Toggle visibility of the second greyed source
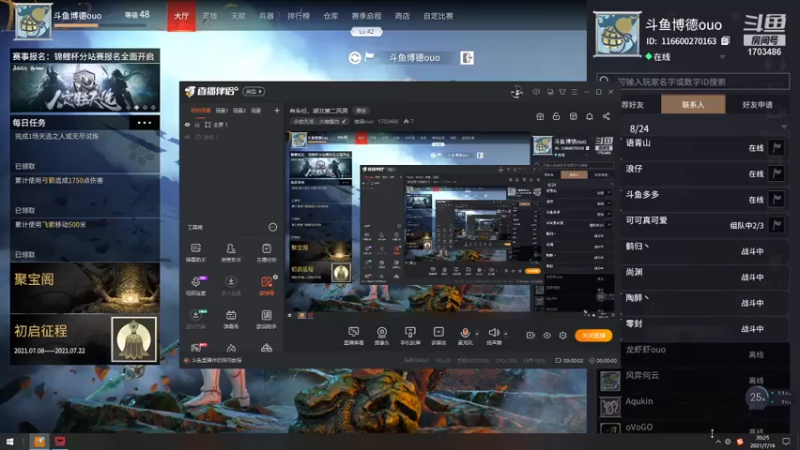Screen dimensions: 800x450 click(x=187, y=137)
